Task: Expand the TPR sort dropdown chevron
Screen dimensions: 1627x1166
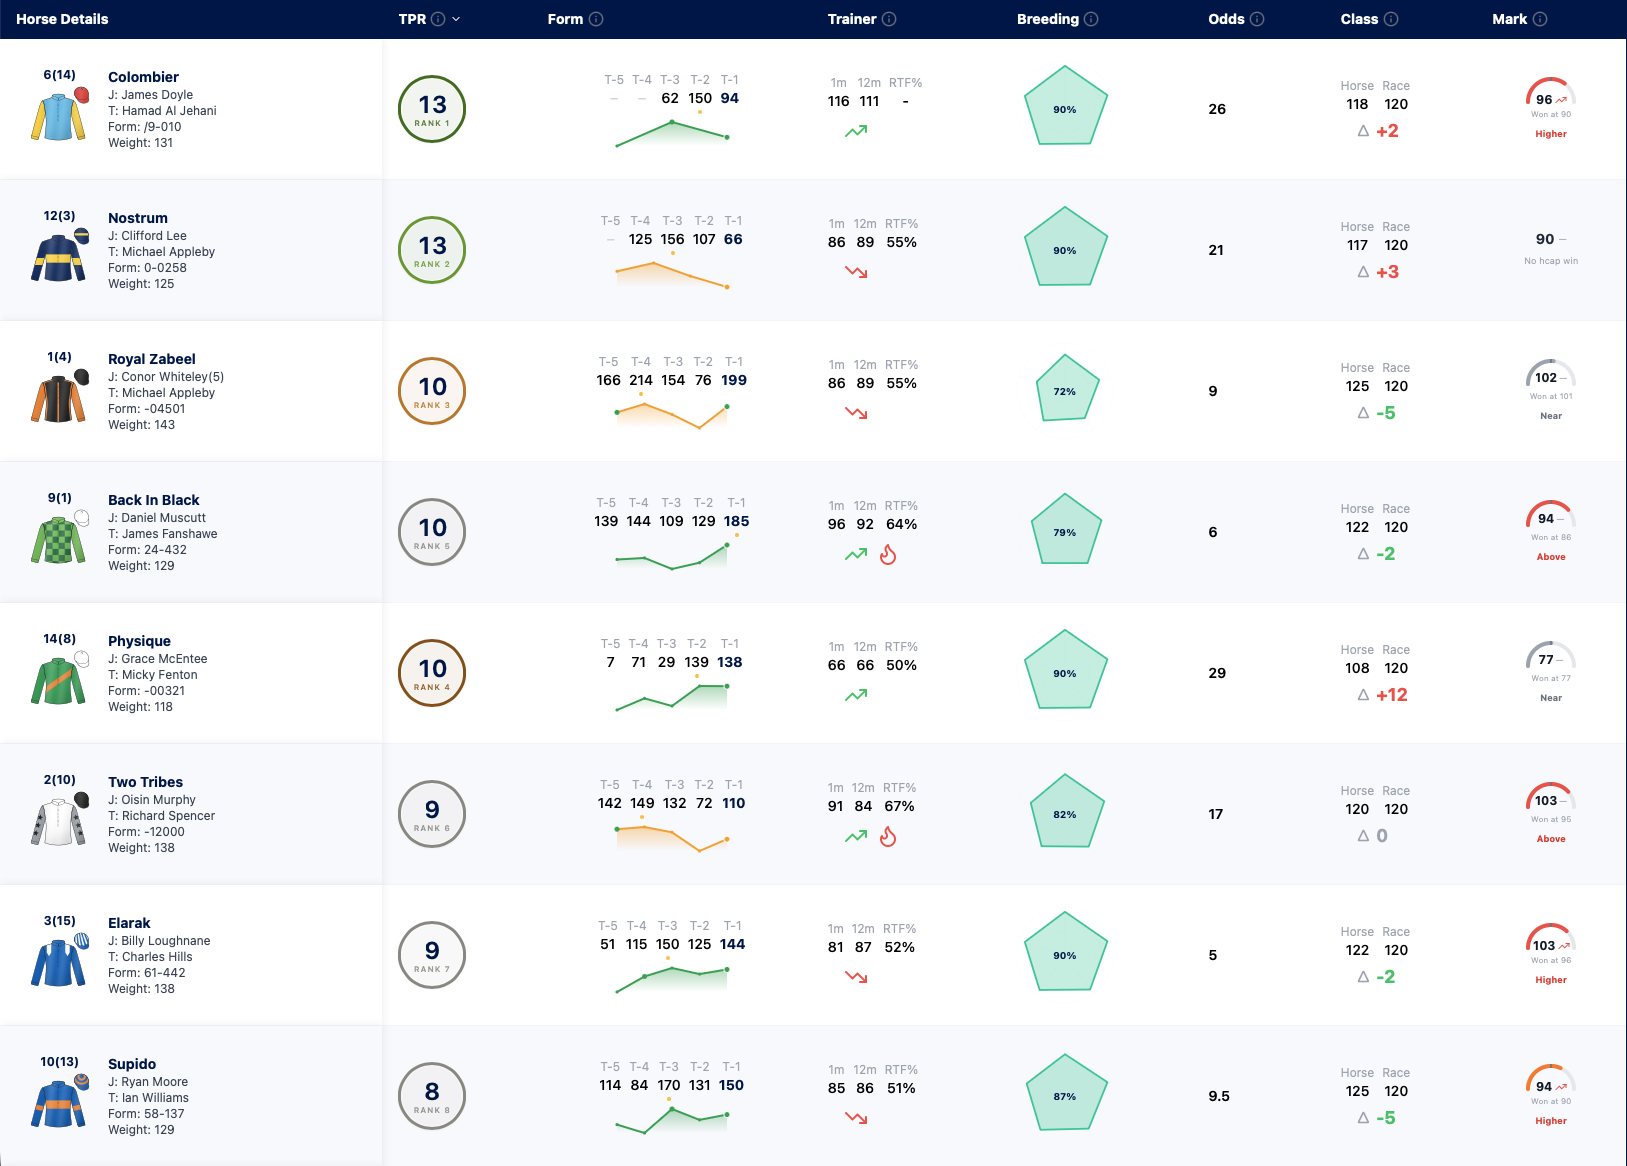Action: click(x=456, y=19)
